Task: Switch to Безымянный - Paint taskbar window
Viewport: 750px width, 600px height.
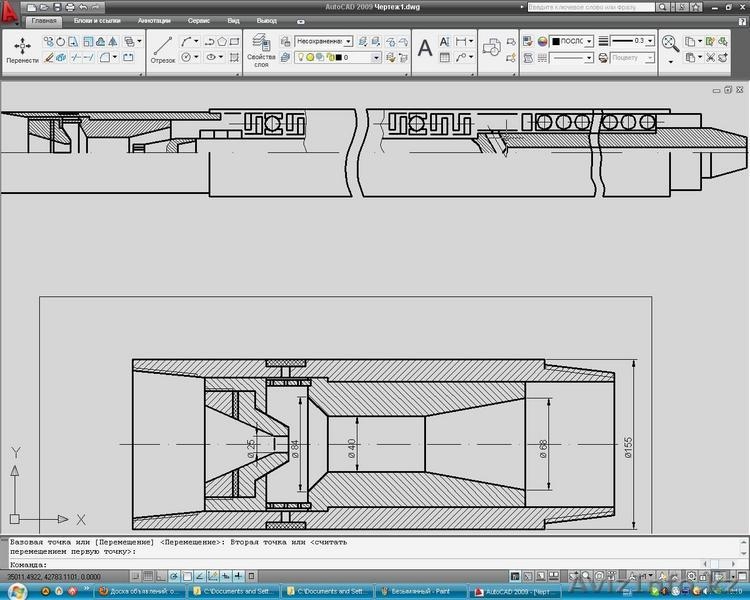Action: point(419,591)
